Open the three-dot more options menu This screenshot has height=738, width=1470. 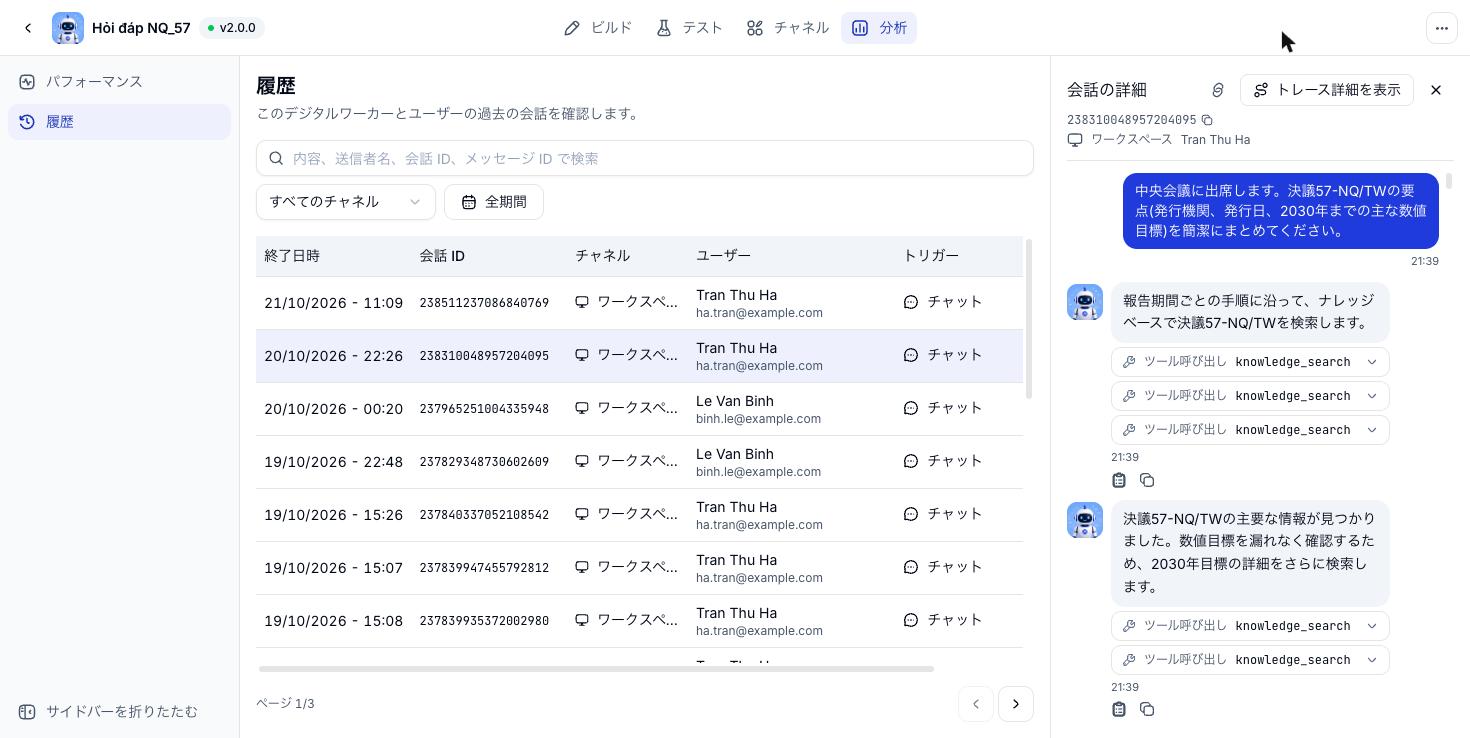tap(1441, 28)
